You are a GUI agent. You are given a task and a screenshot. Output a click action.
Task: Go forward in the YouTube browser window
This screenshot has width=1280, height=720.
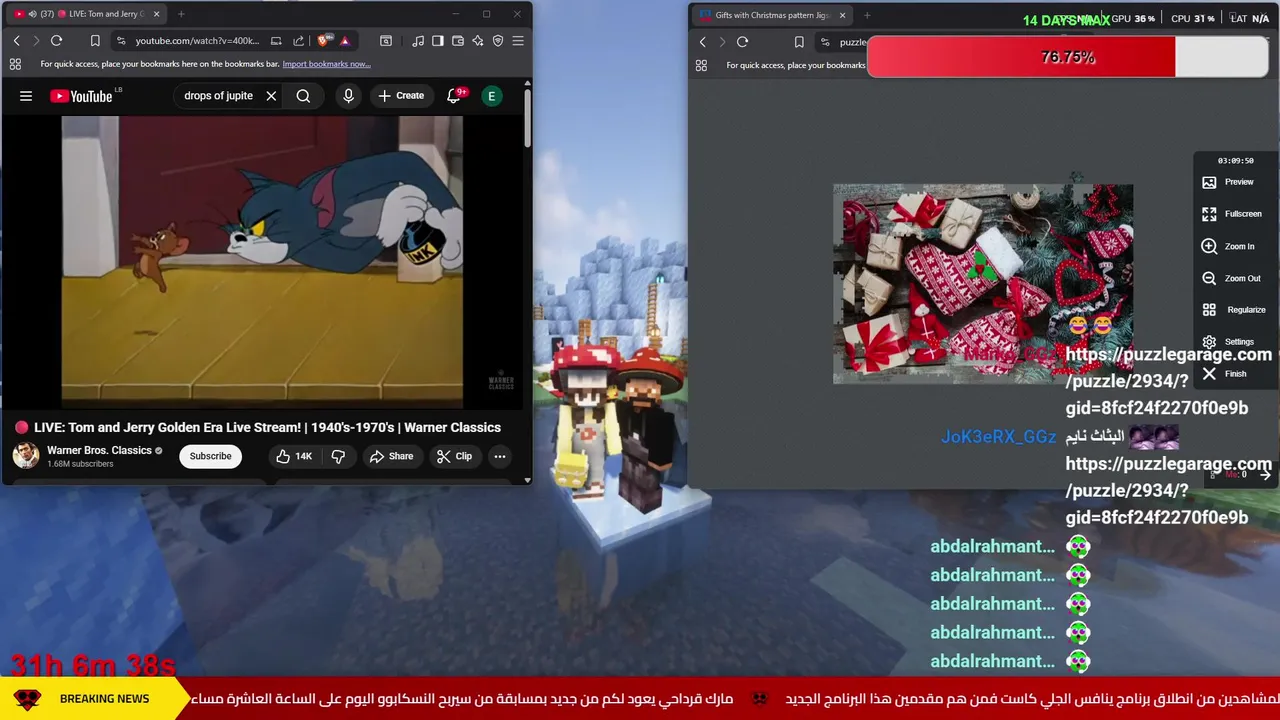click(x=36, y=41)
